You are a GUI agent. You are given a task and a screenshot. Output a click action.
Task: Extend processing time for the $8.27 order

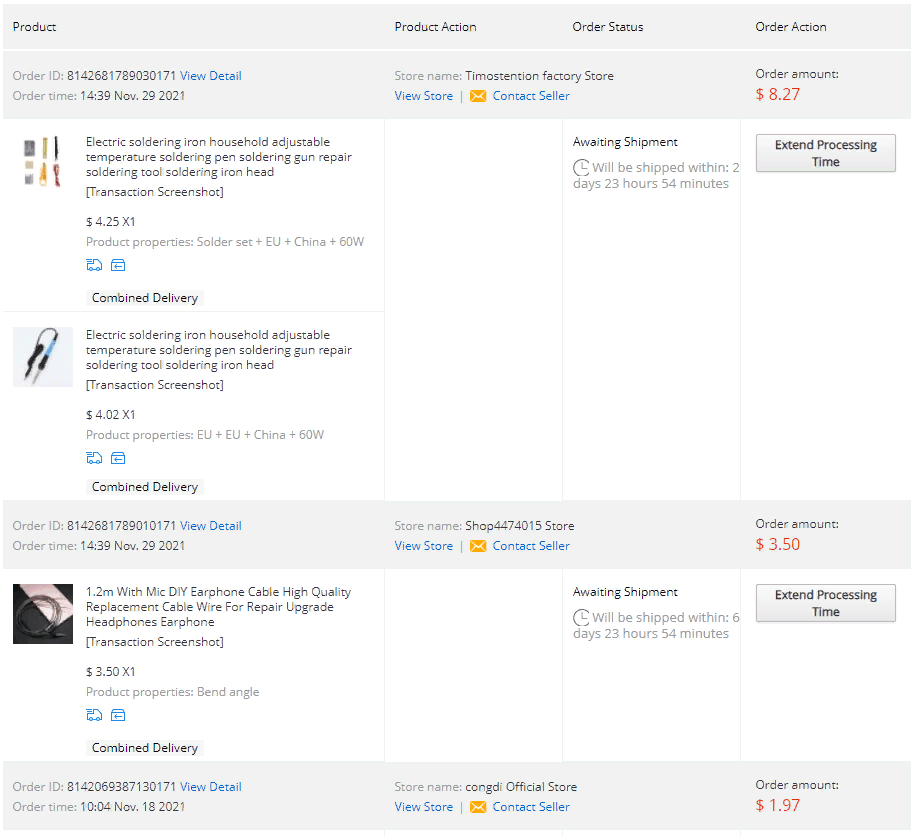pyautogui.click(x=825, y=153)
